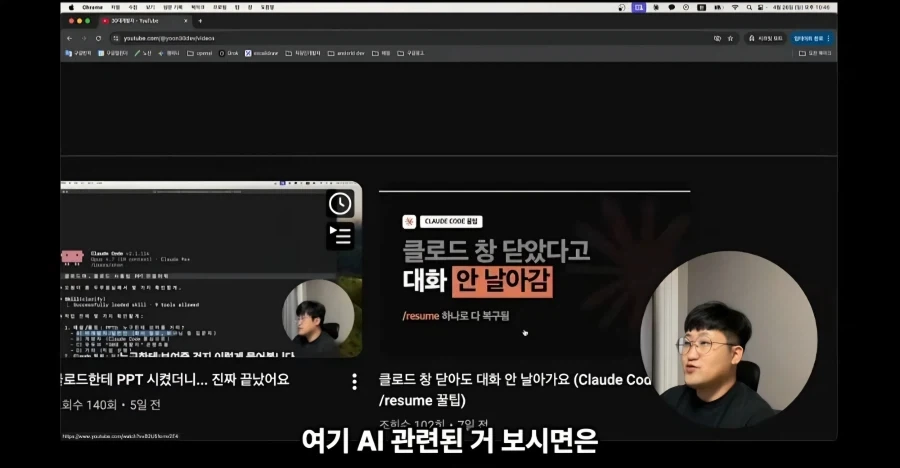Open site info icon in the address bar
900x468 pixels.
(116, 38)
